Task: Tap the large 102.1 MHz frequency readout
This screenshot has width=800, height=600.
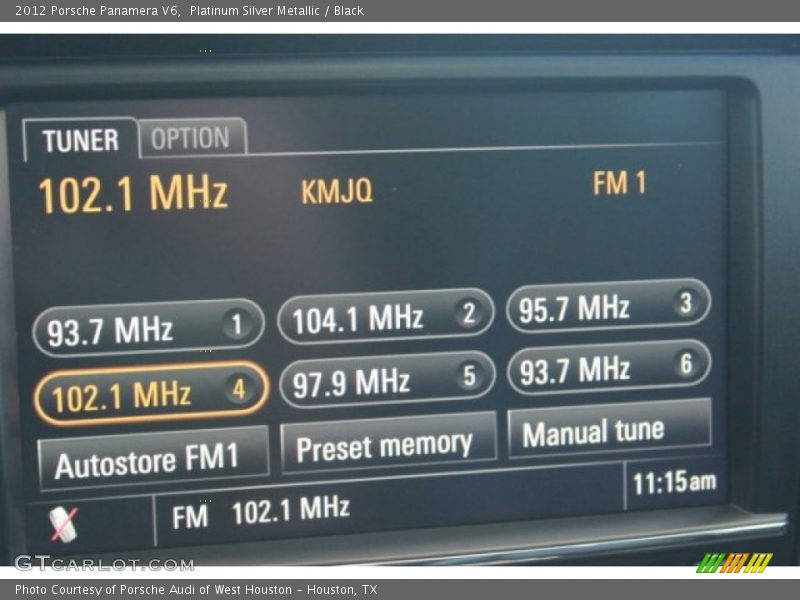Action: [133, 194]
